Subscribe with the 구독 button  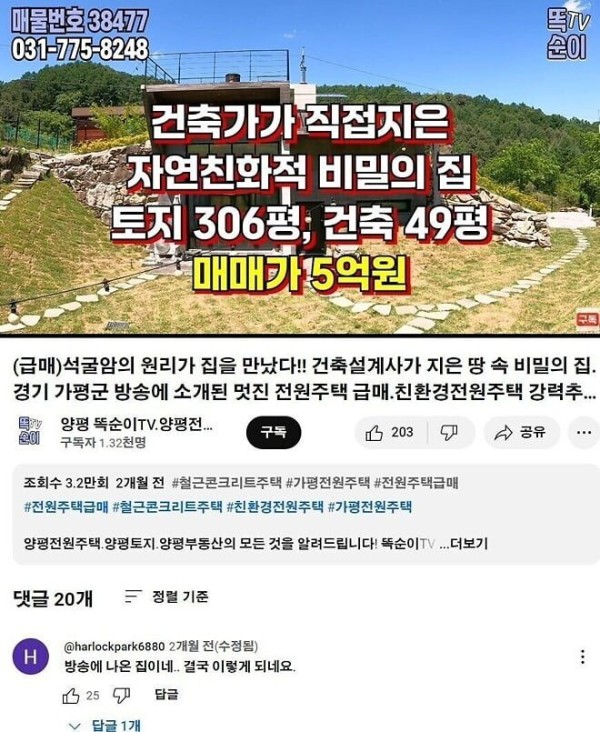point(274,432)
